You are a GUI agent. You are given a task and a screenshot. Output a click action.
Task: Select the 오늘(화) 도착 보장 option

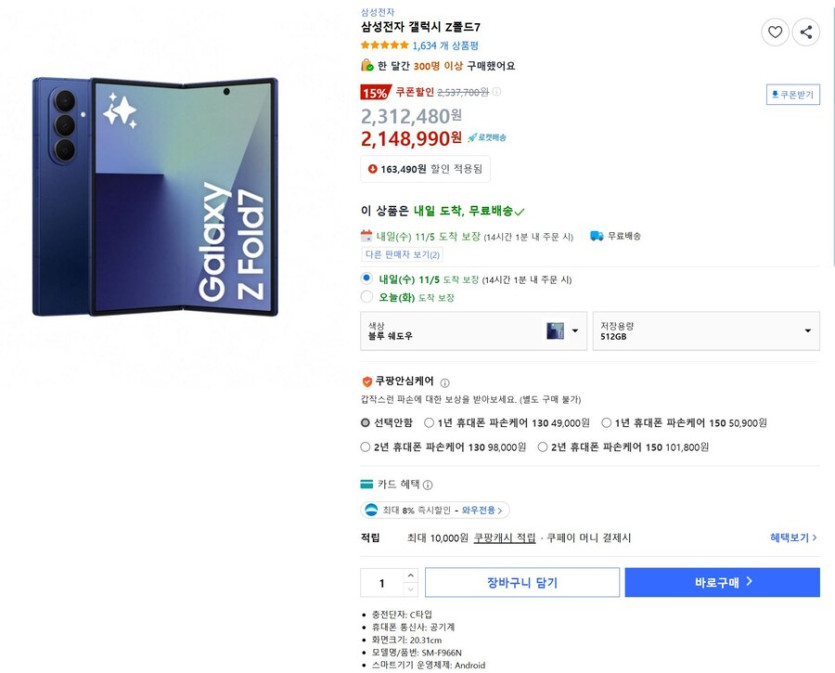click(364, 297)
